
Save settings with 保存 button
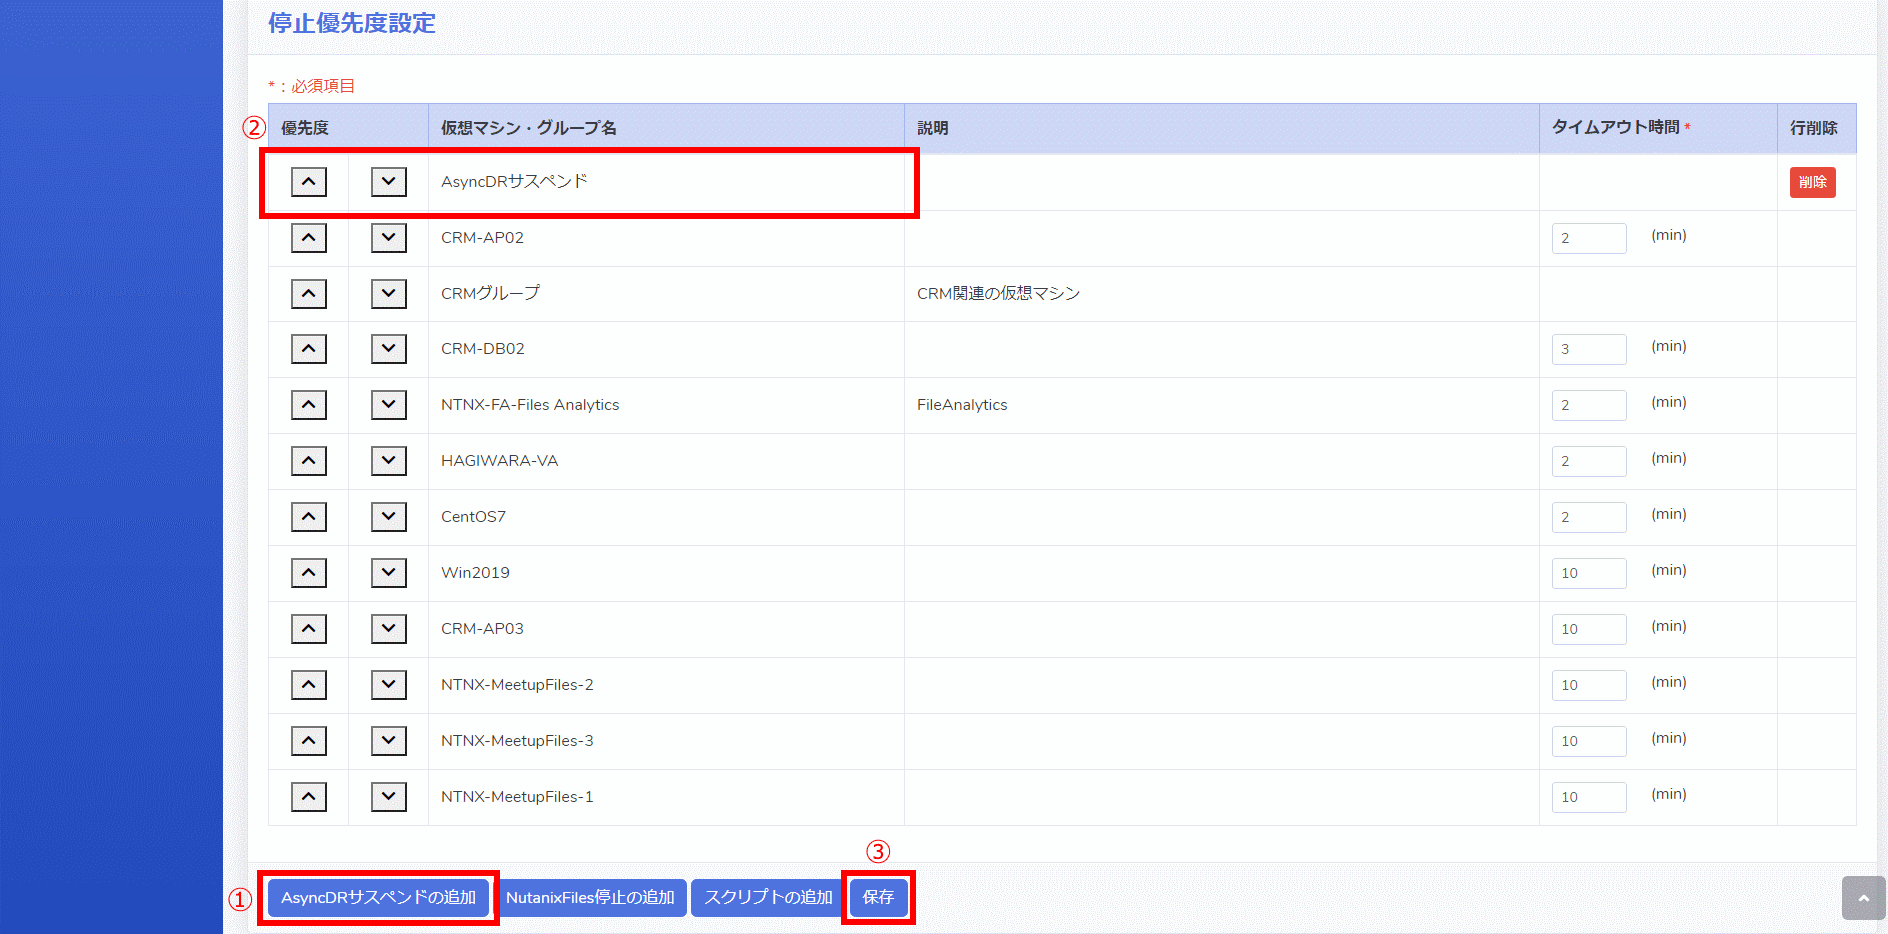(878, 898)
